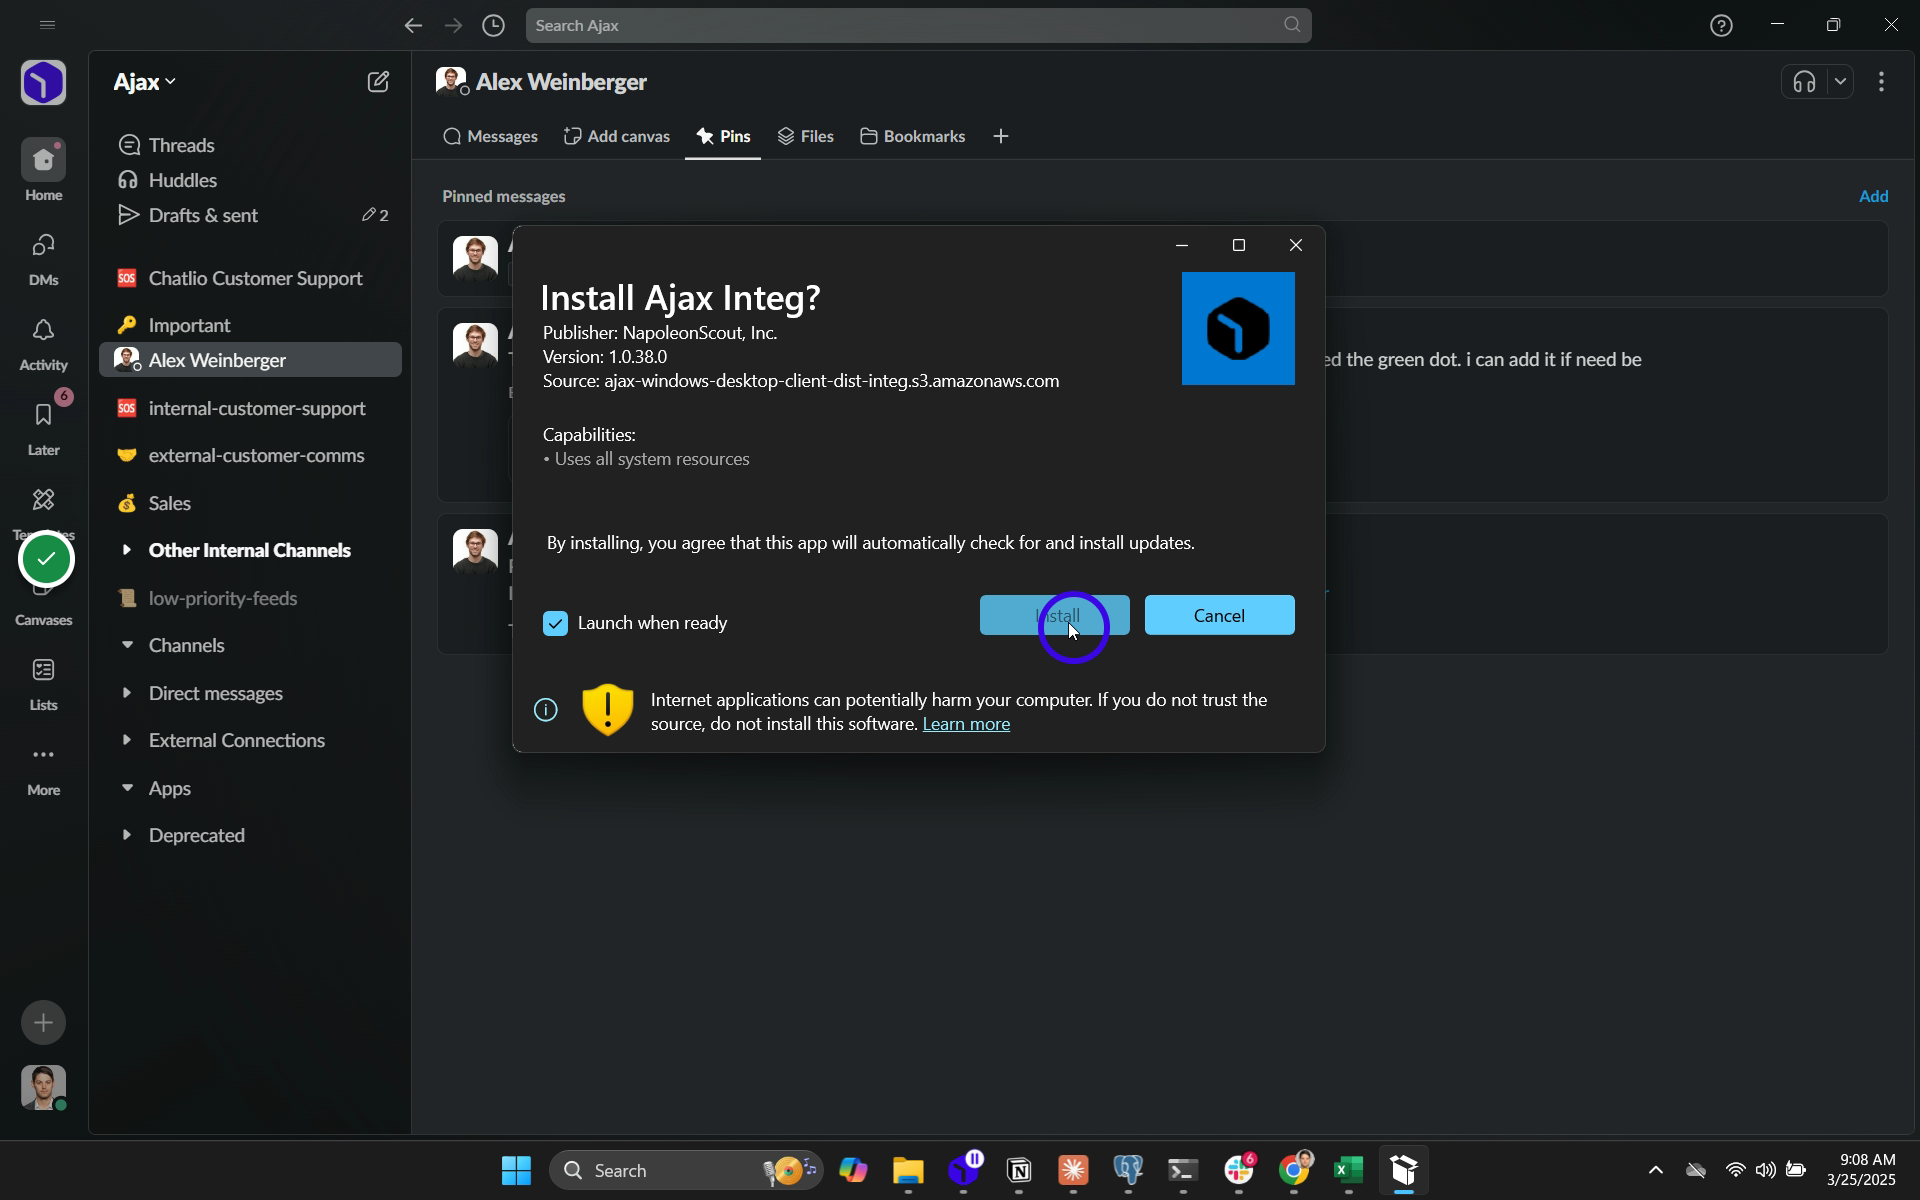Go back in history arrow
The height and width of the screenshot is (1200, 1920).
(413, 25)
